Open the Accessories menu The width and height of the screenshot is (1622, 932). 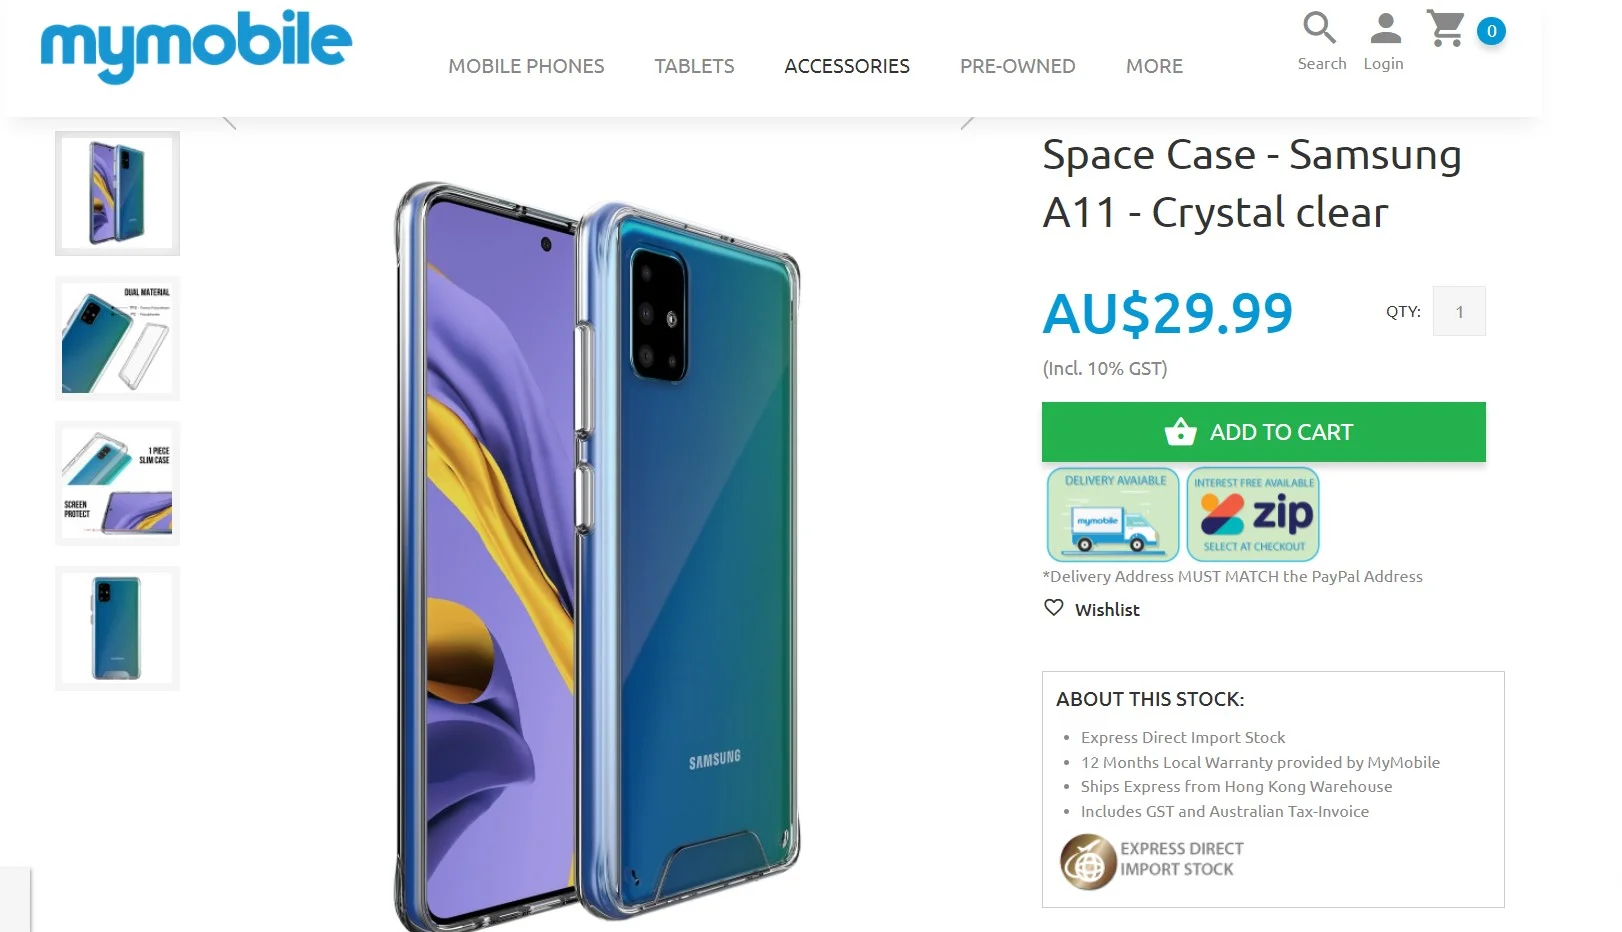847,66
